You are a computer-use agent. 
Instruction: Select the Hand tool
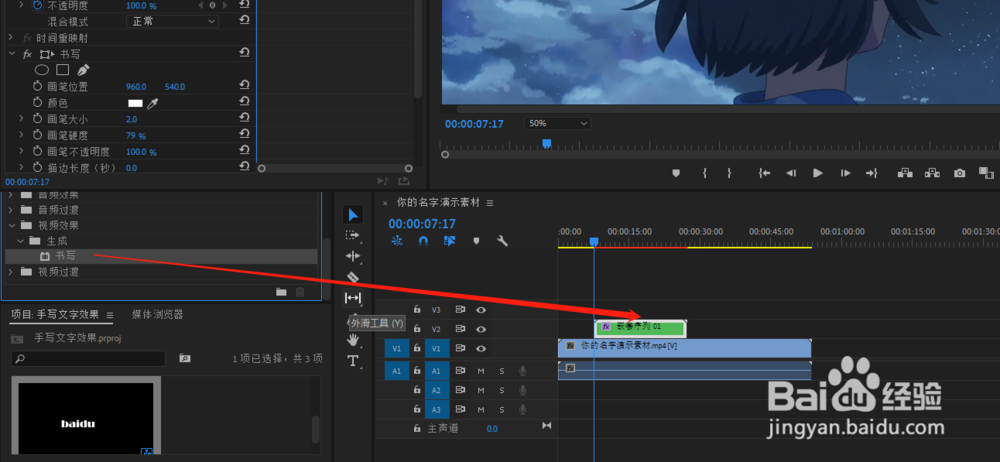tap(353, 340)
